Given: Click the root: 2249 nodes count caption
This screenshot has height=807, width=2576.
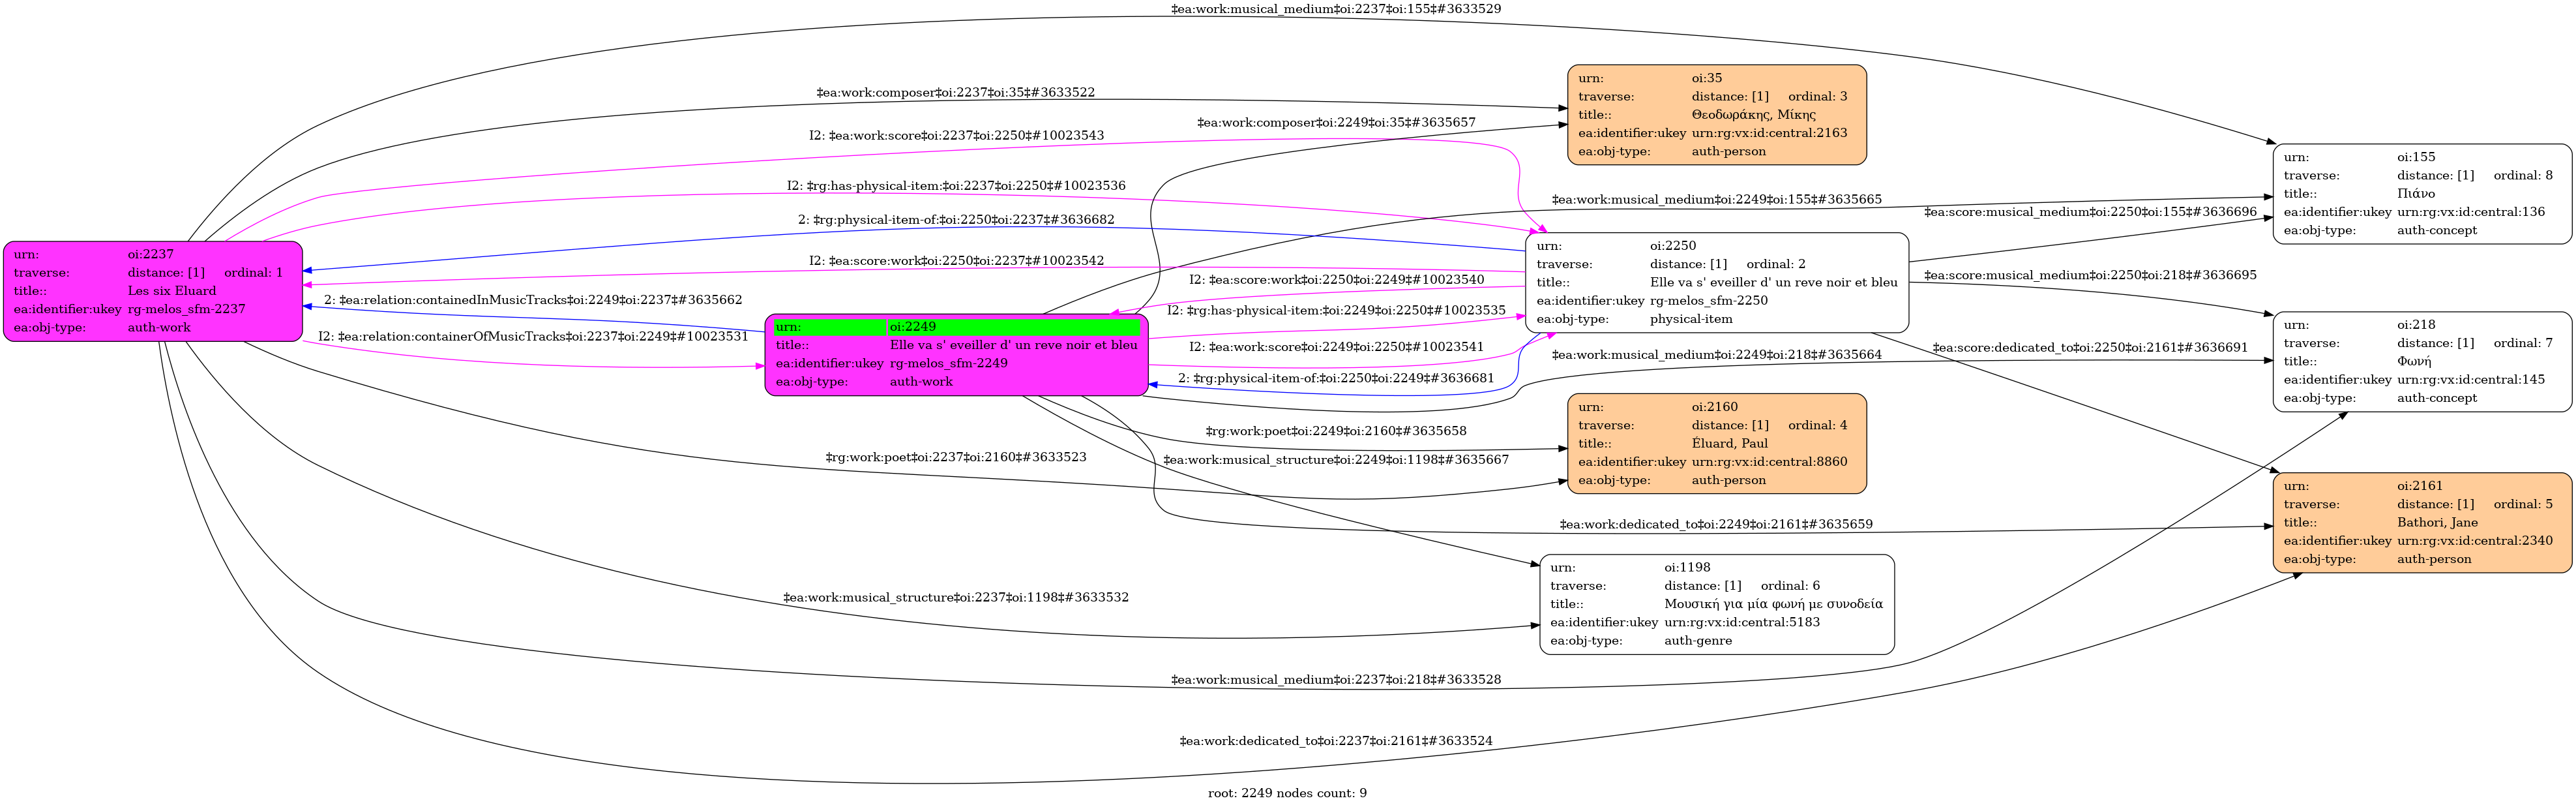Looking at the screenshot, I should tap(1287, 793).
